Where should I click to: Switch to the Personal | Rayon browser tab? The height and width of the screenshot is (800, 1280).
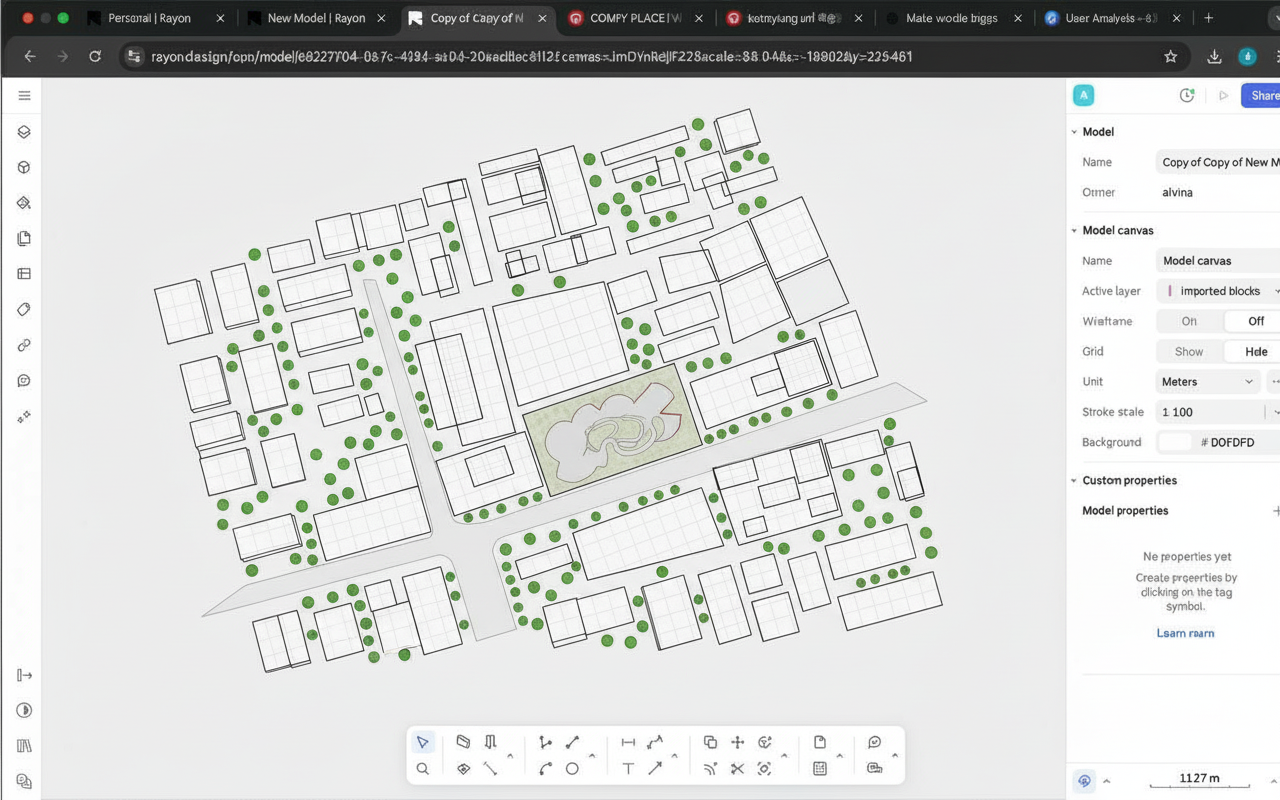tap(150, 18)
